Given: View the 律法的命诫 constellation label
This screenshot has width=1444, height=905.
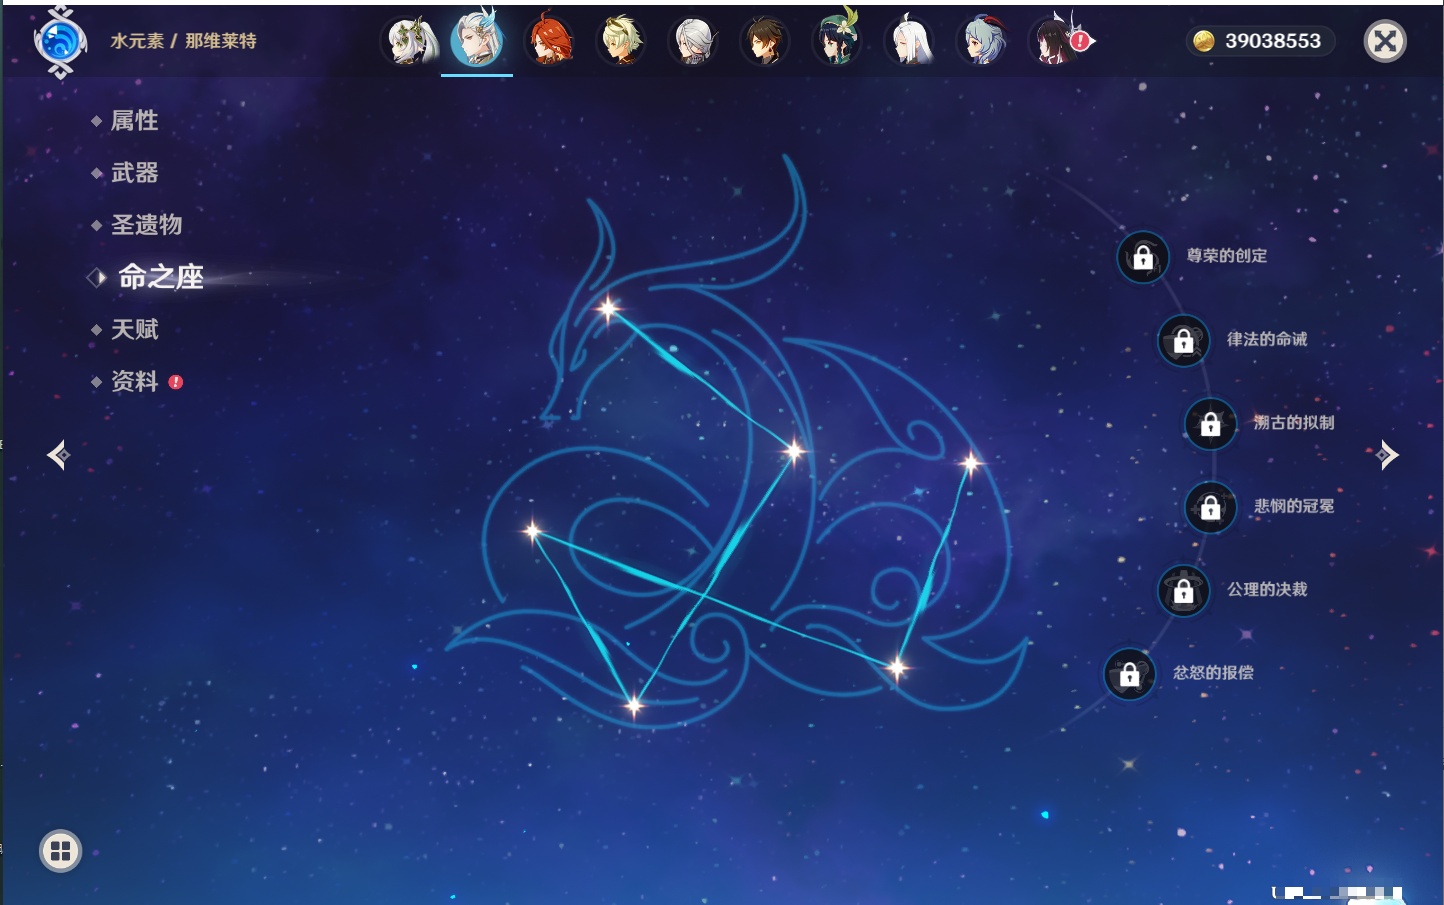Looking at the screenshot, I should tap(1266, 340).
